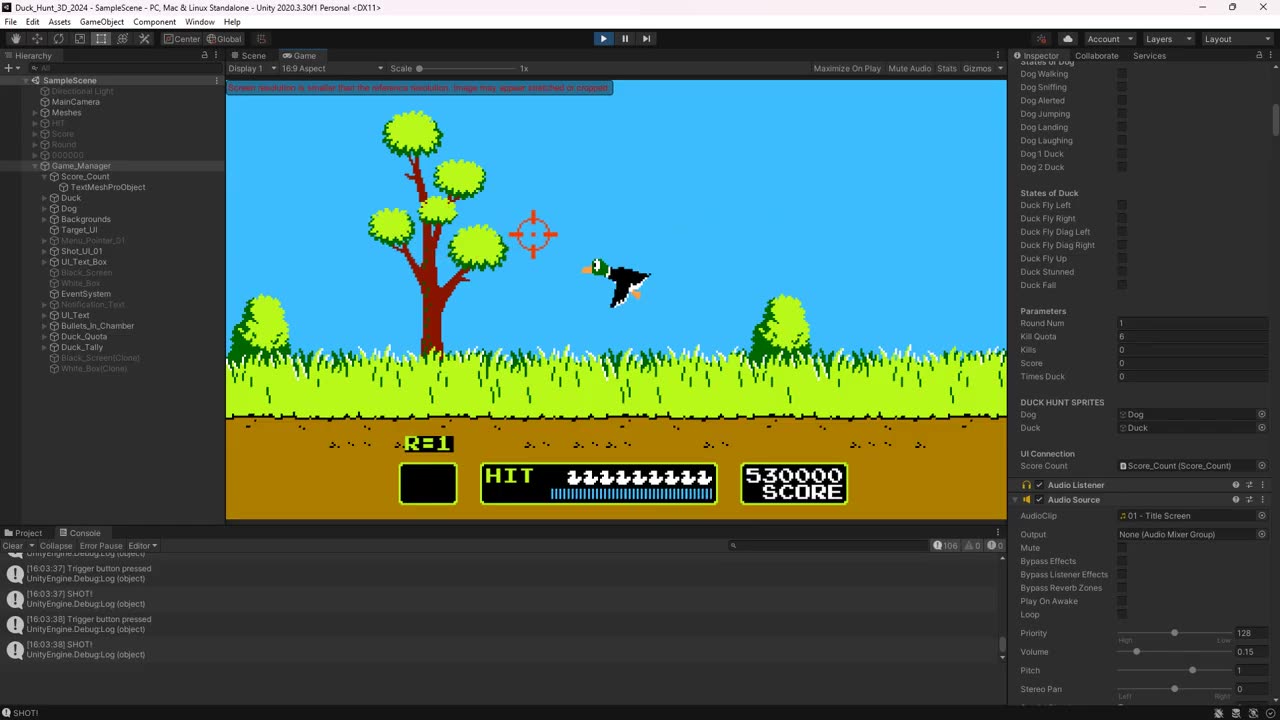
Task: Open Audio Source preset selector
Action: (1249, 500)
